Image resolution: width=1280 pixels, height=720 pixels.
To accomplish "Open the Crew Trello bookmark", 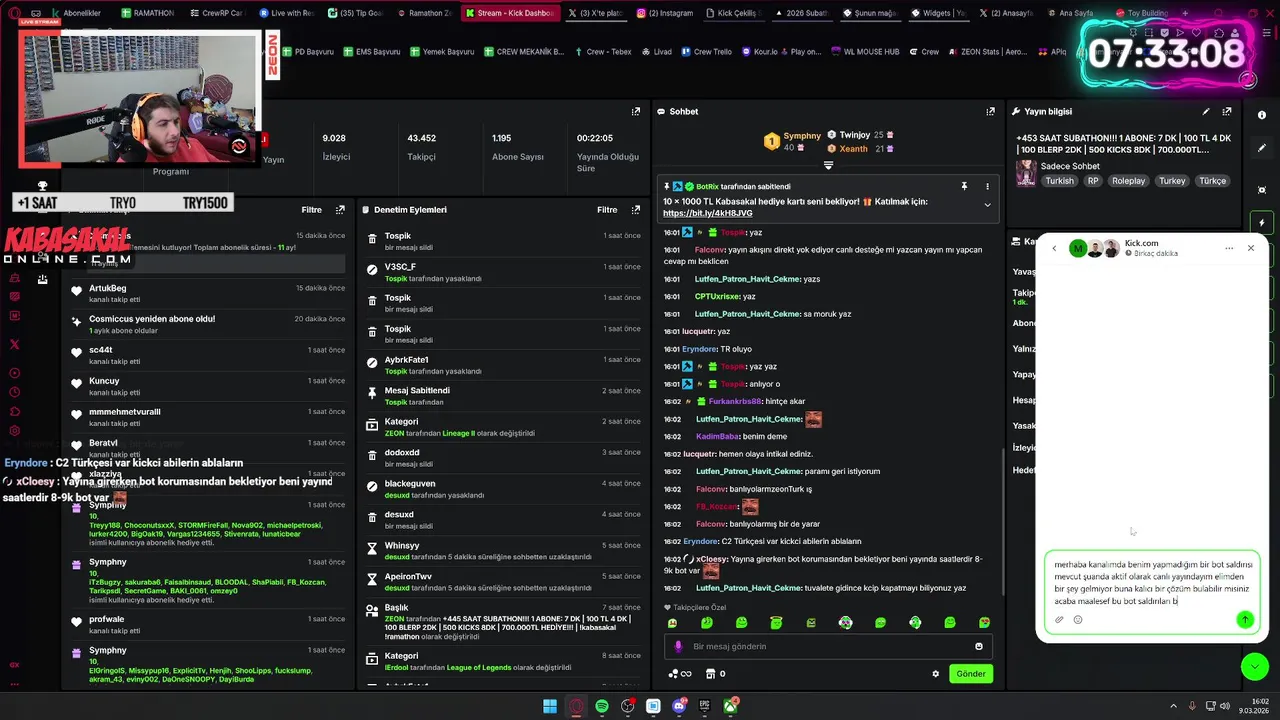I will click(706, 52).
